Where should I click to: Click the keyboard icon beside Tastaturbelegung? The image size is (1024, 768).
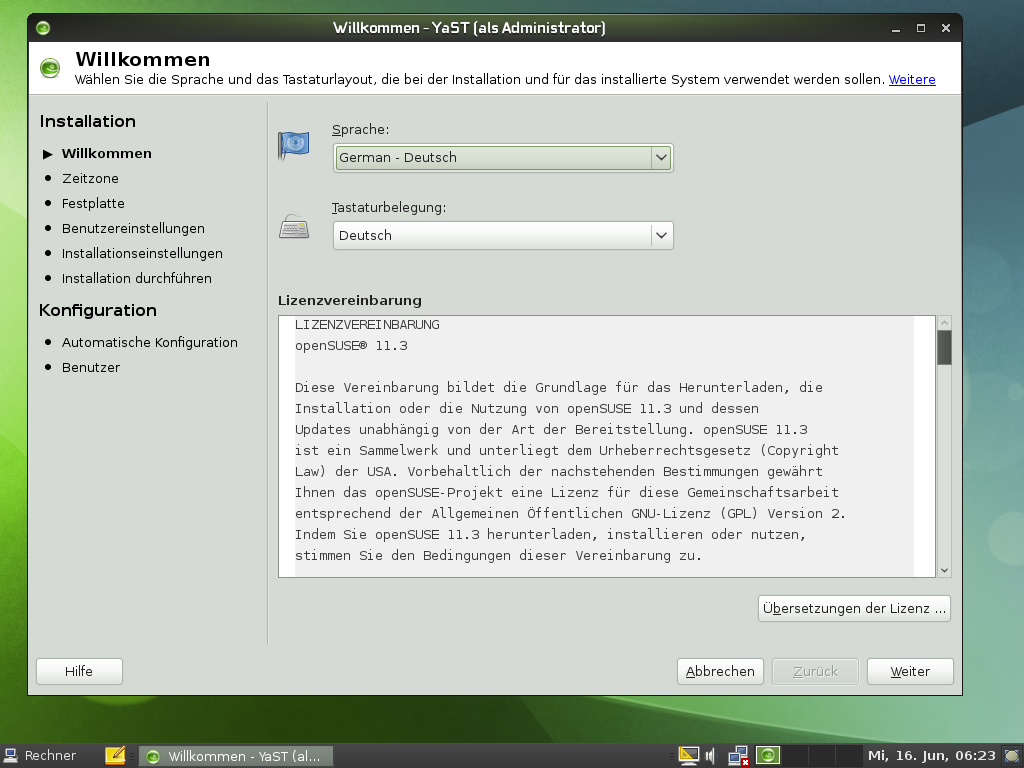(293, 224)
